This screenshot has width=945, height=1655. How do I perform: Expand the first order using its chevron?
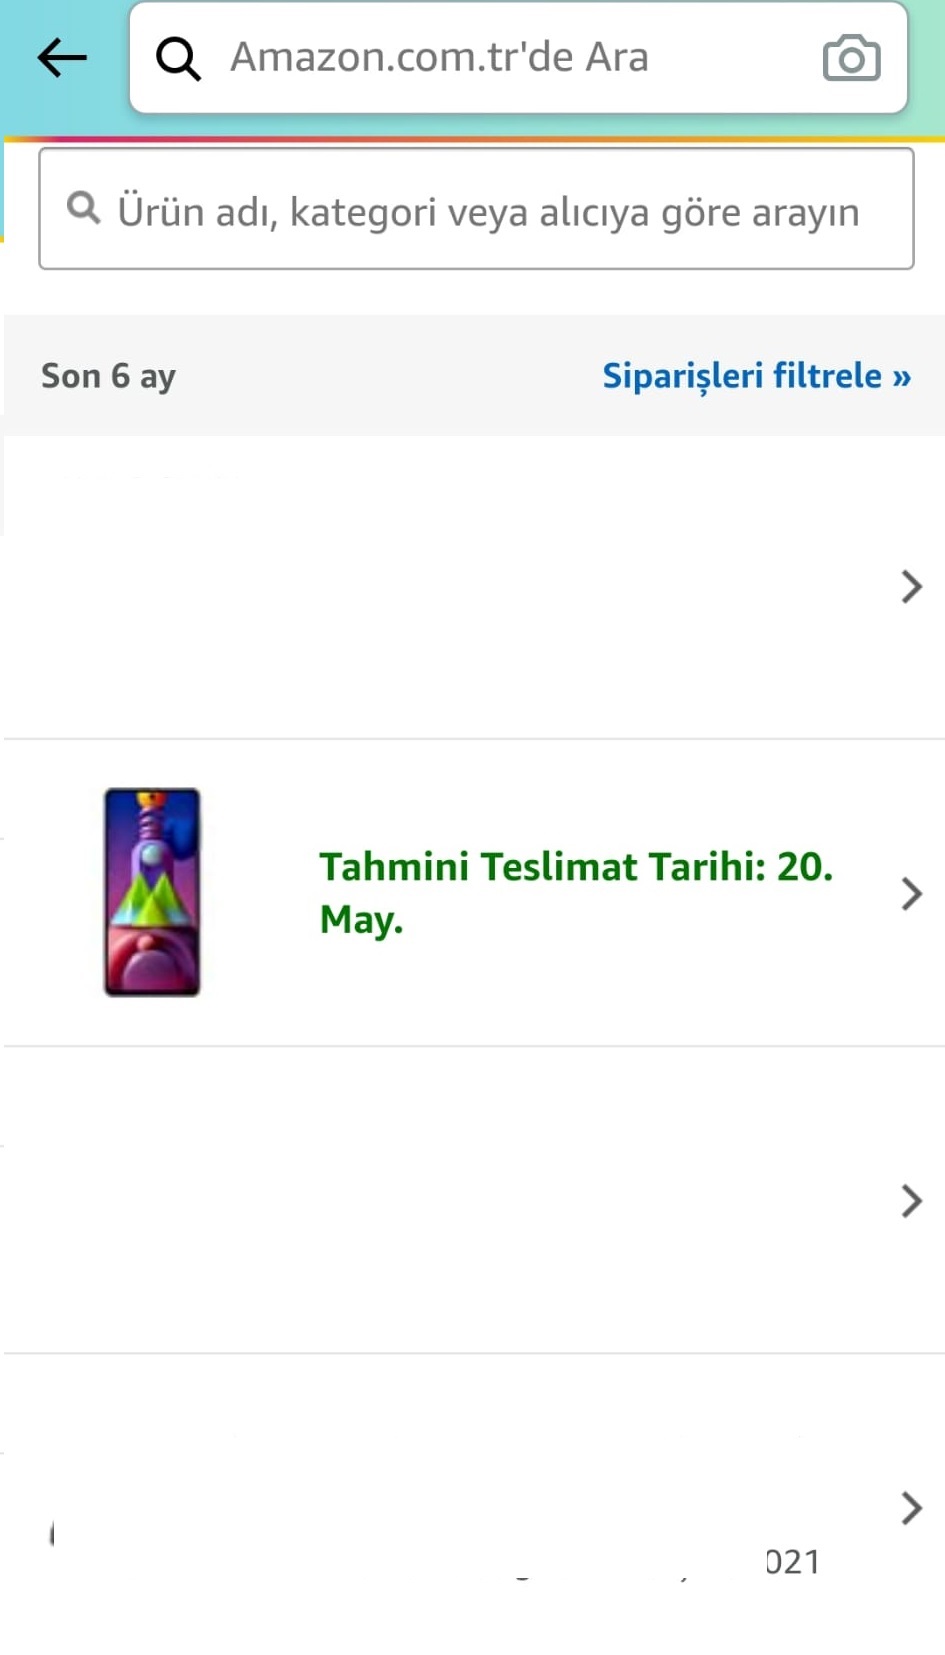[910, 586]
